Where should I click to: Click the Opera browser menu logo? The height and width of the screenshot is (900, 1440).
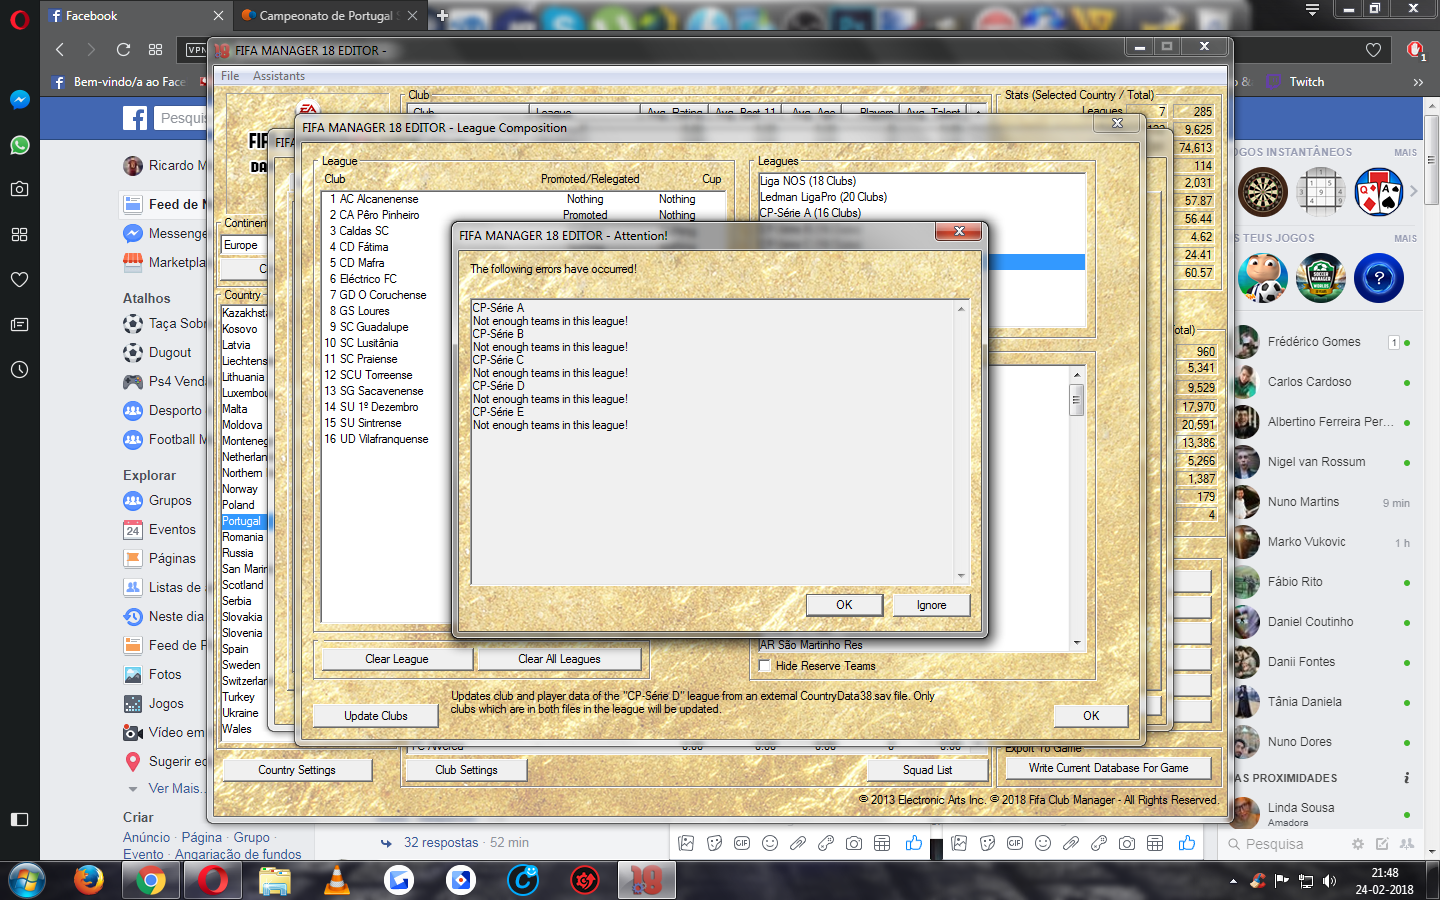click(19, 19)
